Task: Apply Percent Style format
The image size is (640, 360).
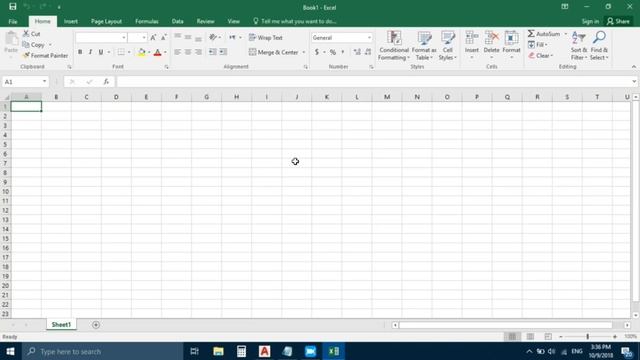Action: point(333,52)
